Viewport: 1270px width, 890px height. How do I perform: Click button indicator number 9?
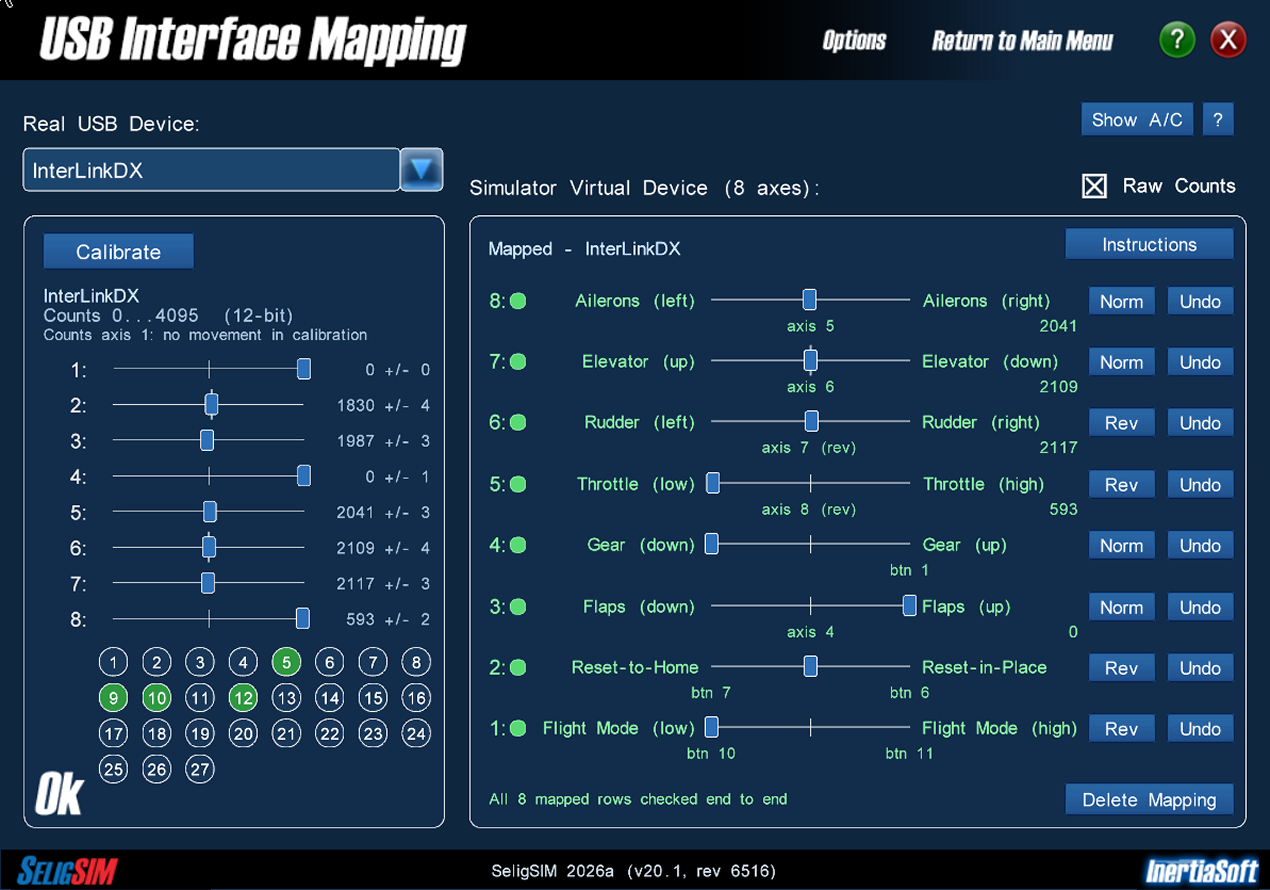[x=114, y=698]
